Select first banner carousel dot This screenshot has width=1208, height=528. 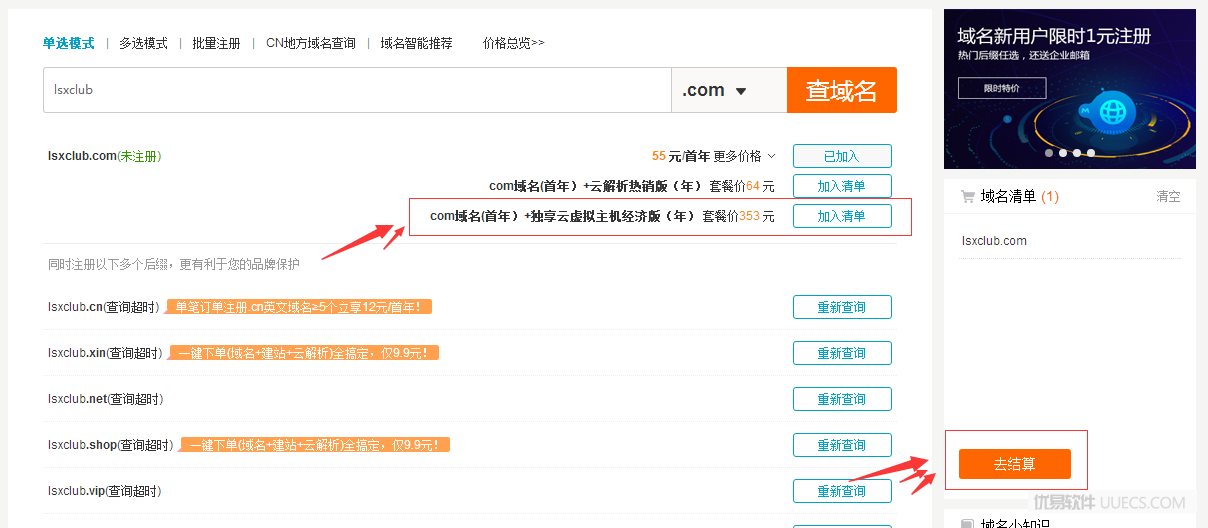pos(1049,153)
